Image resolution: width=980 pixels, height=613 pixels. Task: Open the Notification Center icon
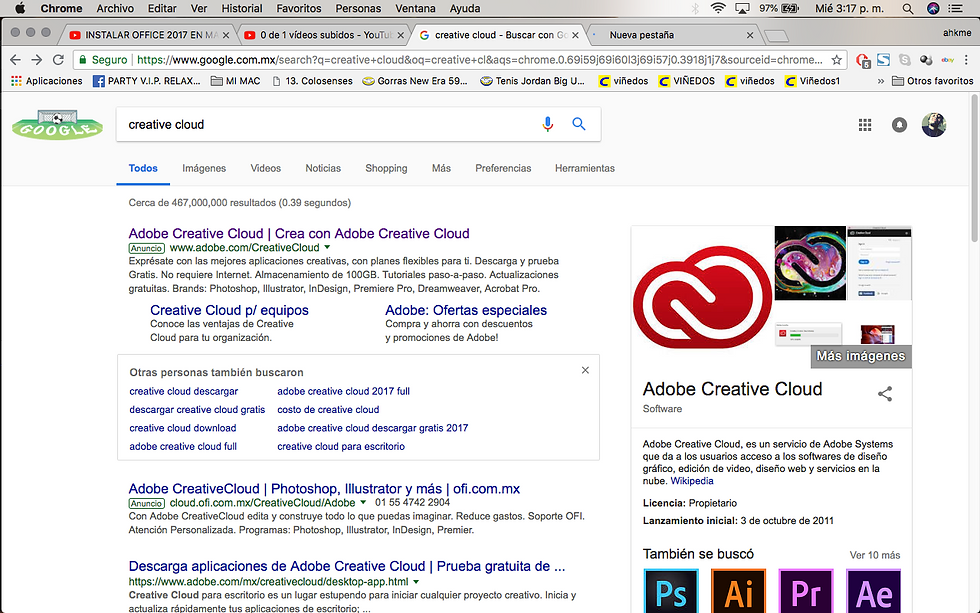[956, 8]
